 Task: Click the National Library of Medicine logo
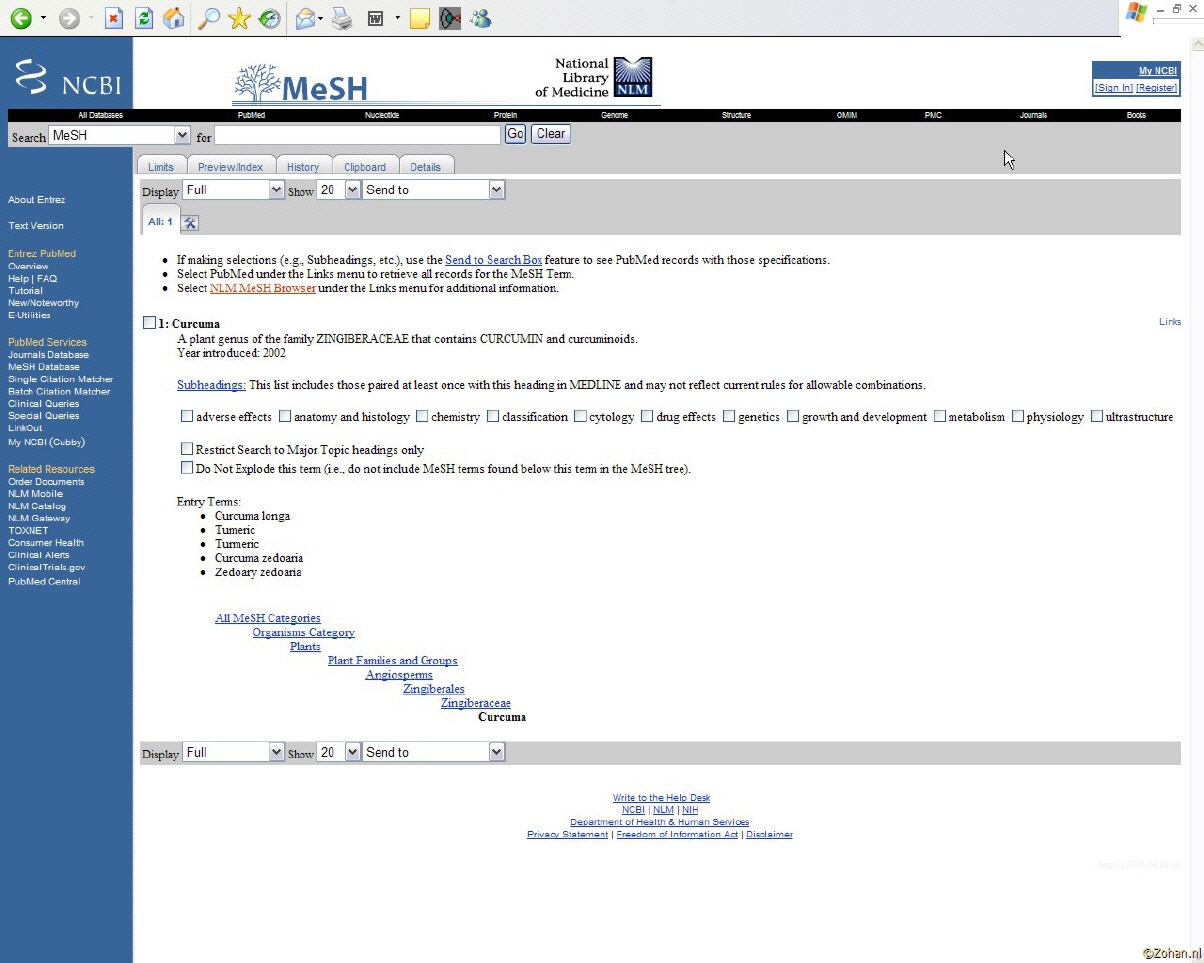594,78
